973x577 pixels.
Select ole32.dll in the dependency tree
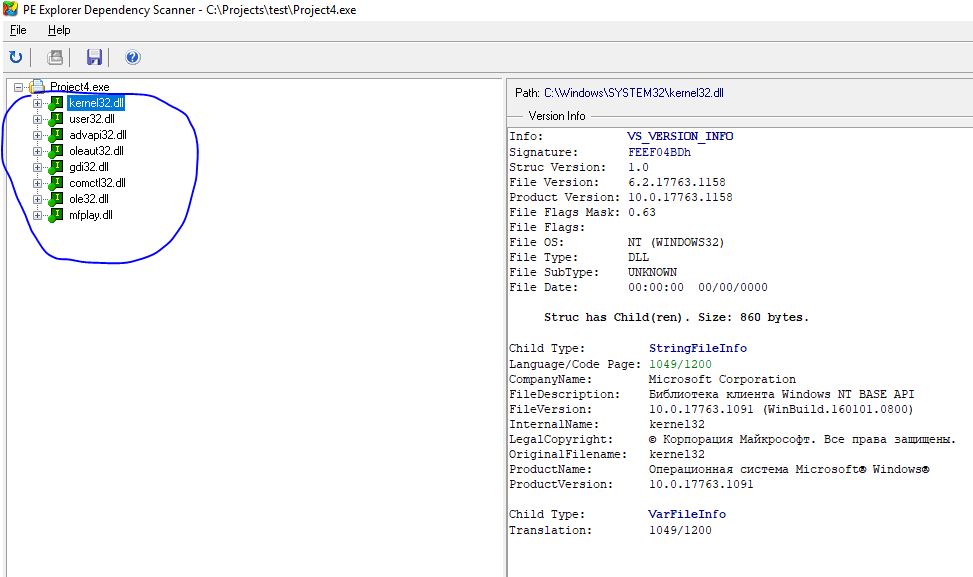tap(89, 199)
